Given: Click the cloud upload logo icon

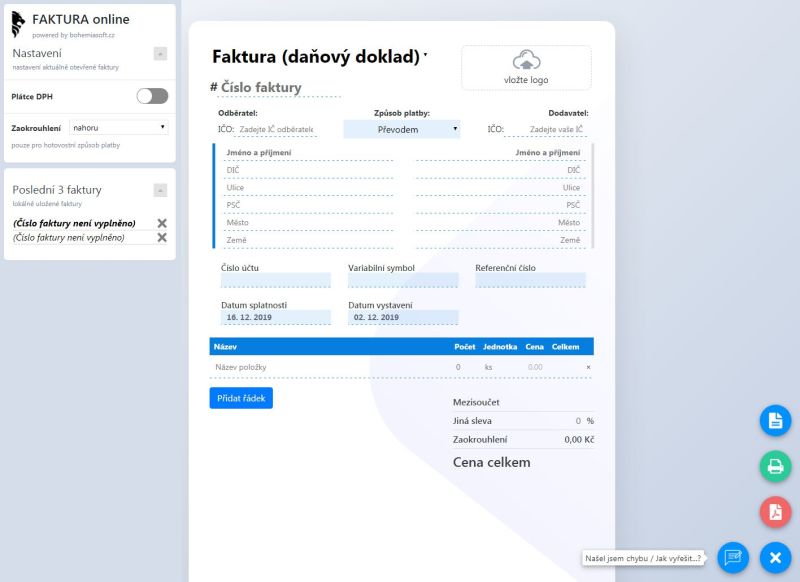Looking at the screenshot, I should [x=526, y=60].
